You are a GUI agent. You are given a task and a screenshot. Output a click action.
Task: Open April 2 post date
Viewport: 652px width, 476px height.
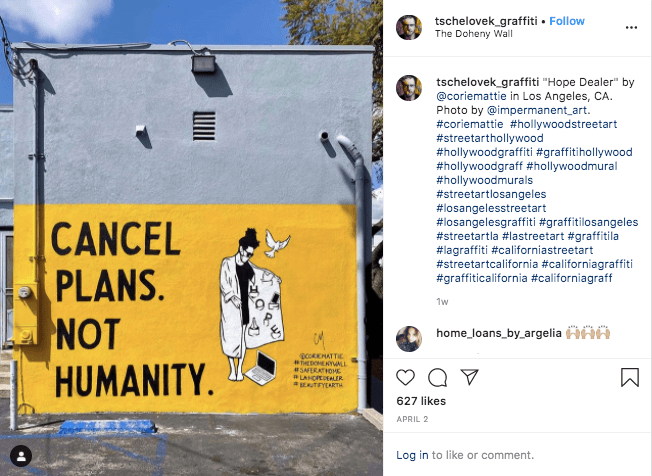pos(412,419)
